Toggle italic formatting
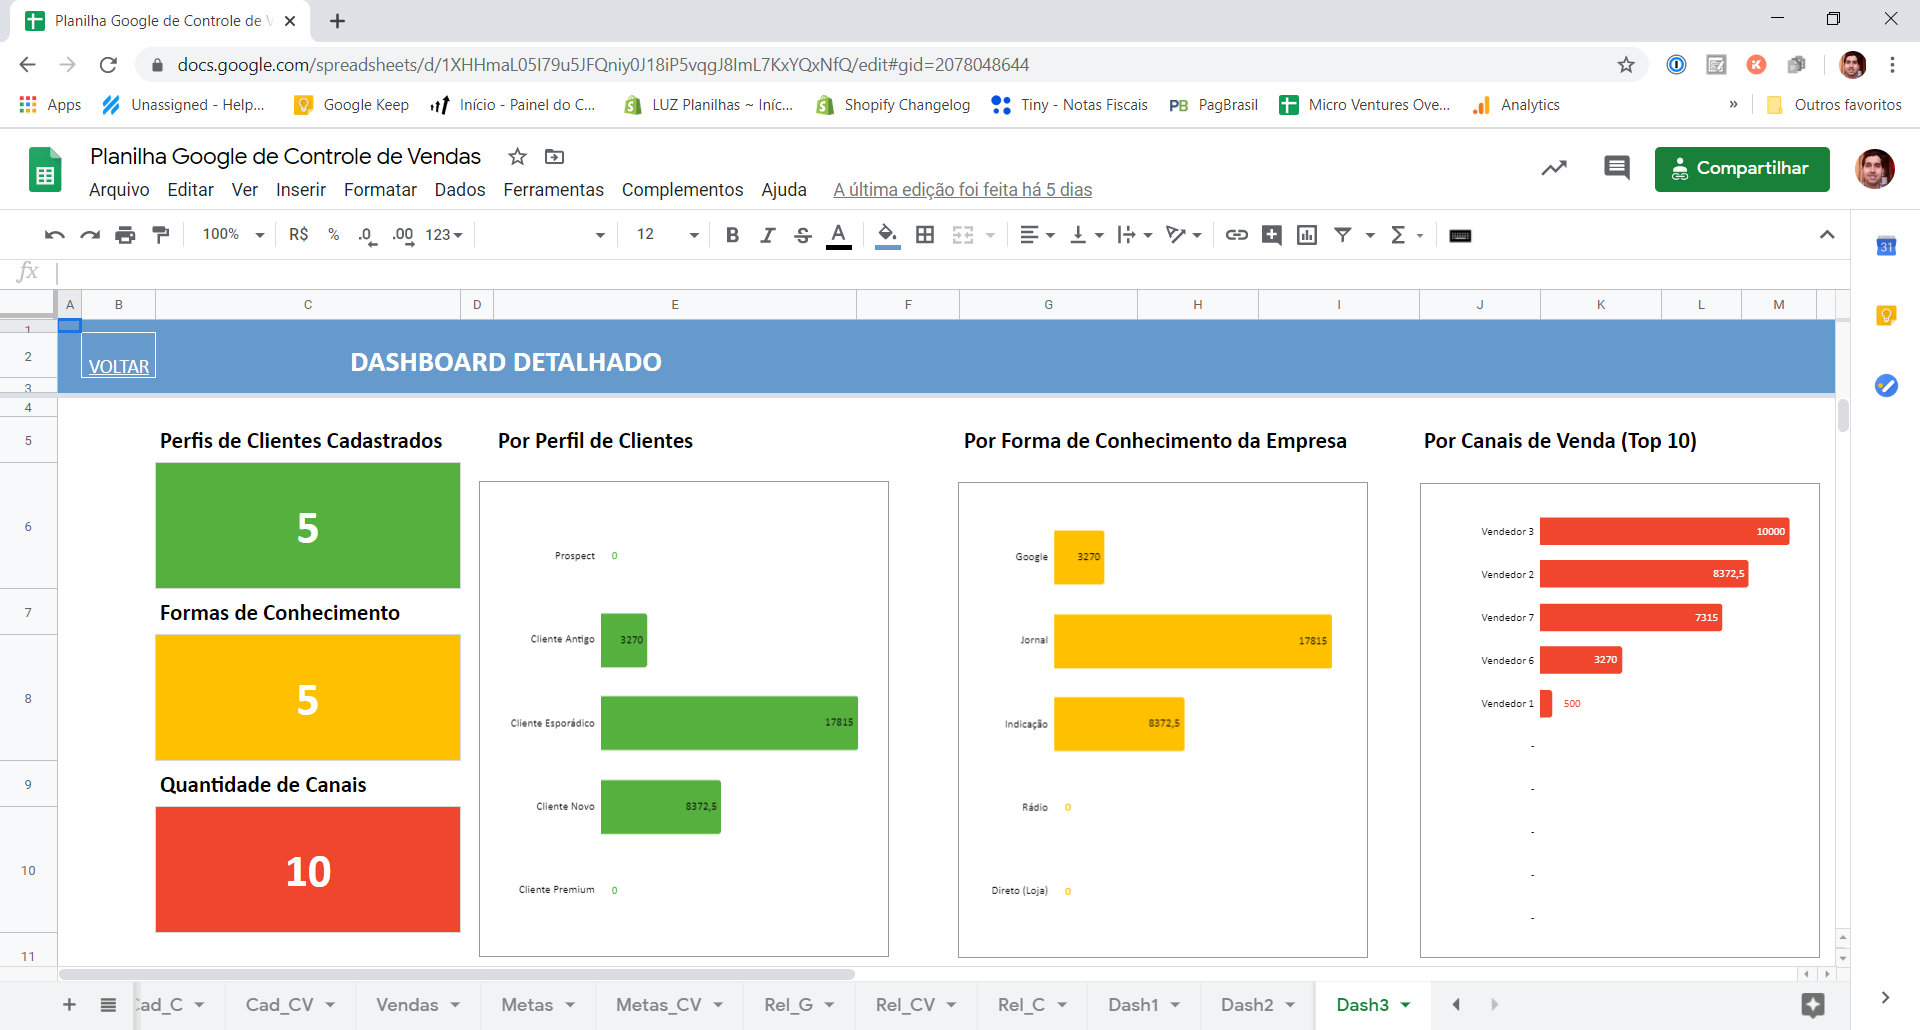1920x1030 pixels. [x=767, y=235]
